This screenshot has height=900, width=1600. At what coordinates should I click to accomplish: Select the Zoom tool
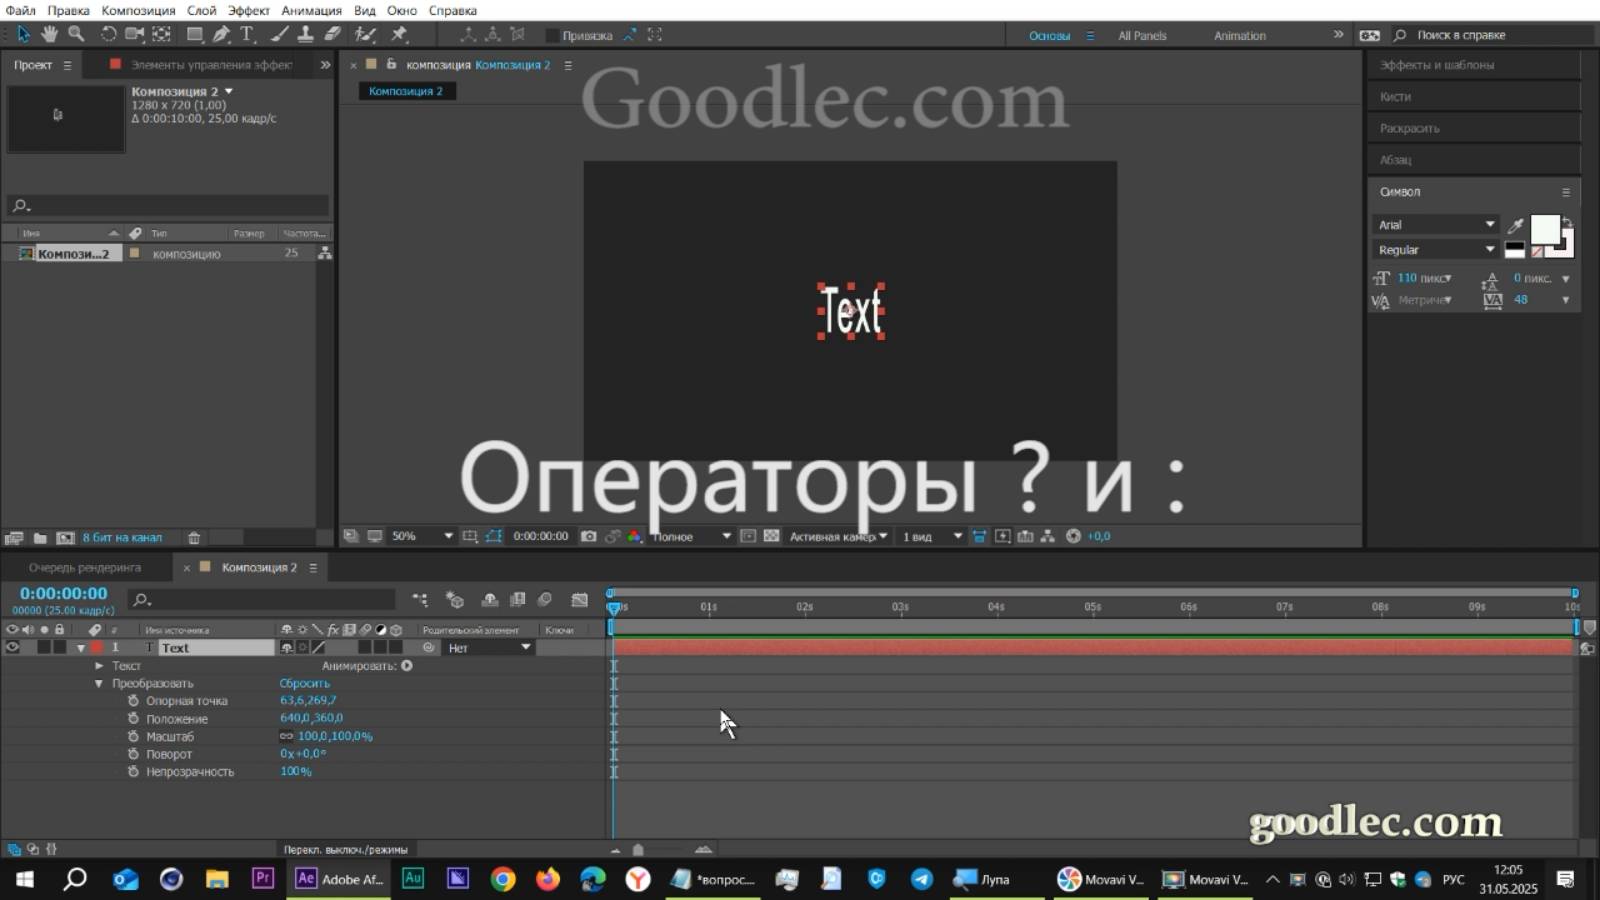click(x=75, y=33)
